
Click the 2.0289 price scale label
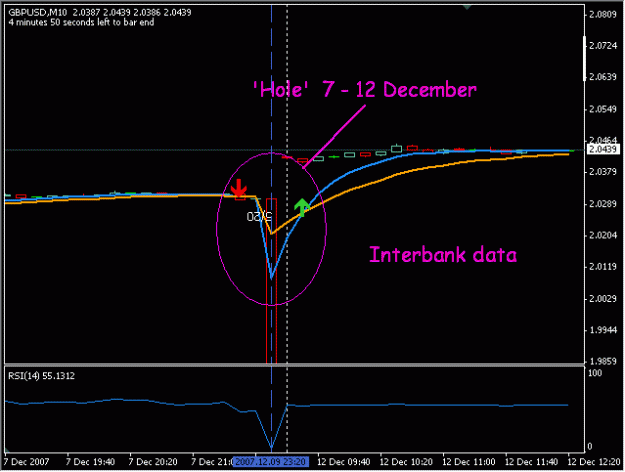(603, 204)
